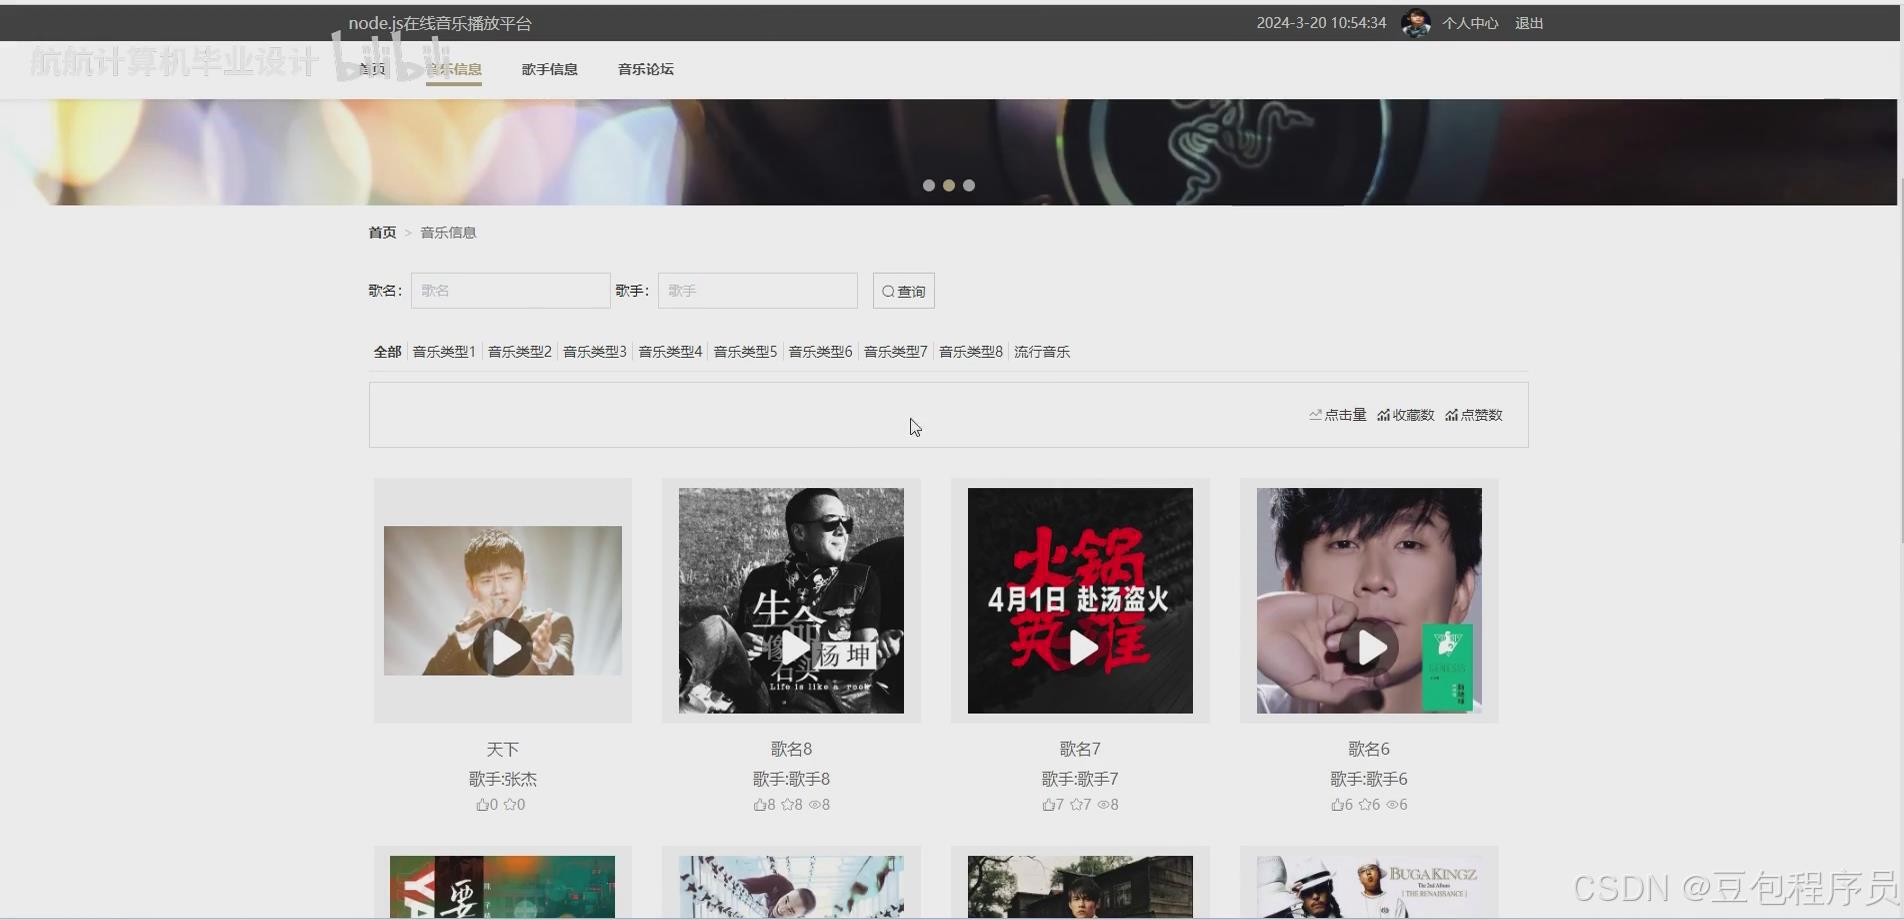Click eye views icon under 歌名8
The height and width of the screenshot is (920, 1904).
point(815,804)
